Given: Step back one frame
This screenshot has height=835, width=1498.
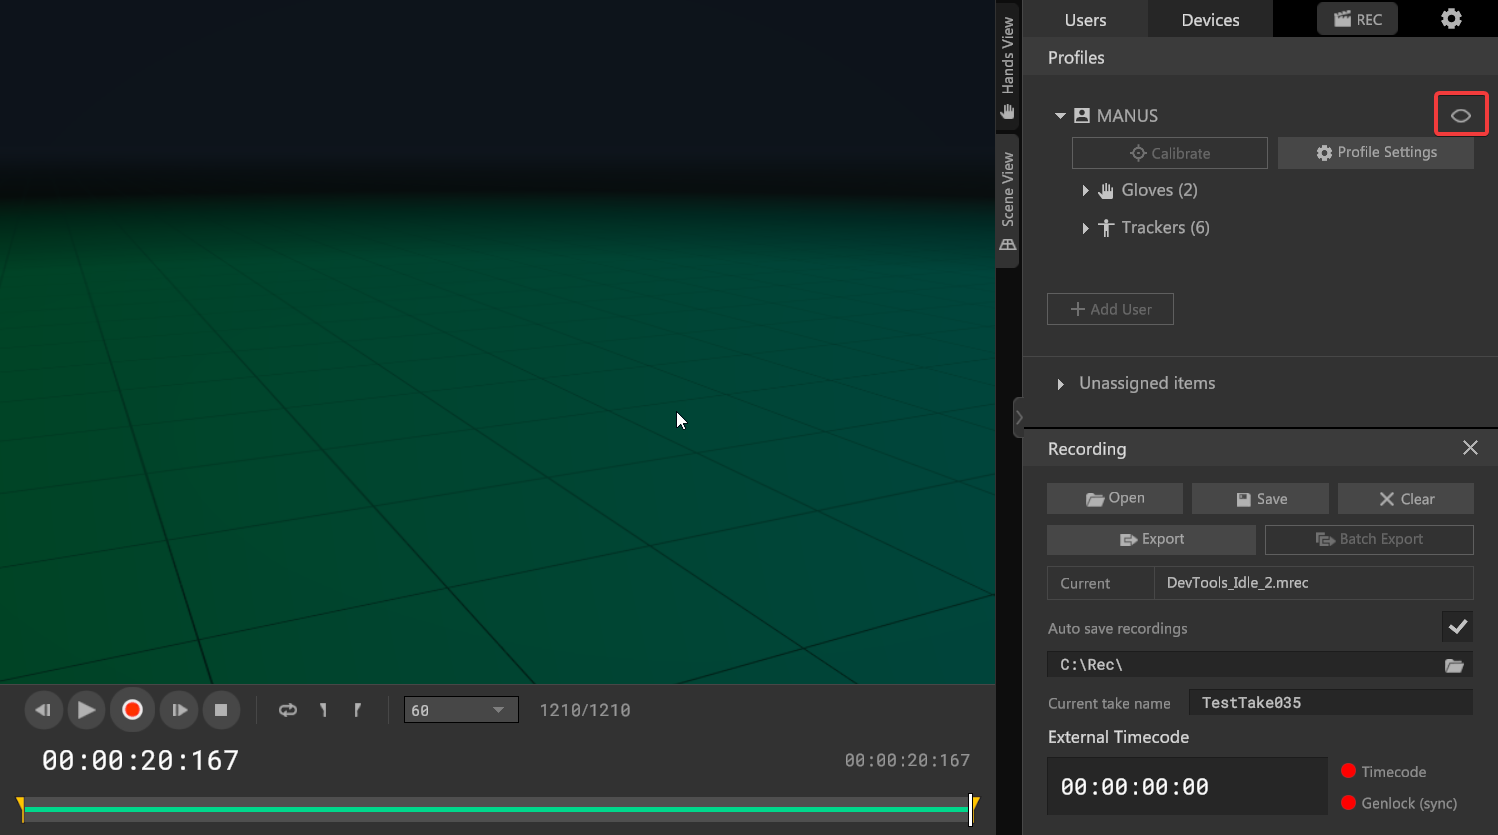Looking at the screenshot, I should pyautogui.click(x=43, y=710).
